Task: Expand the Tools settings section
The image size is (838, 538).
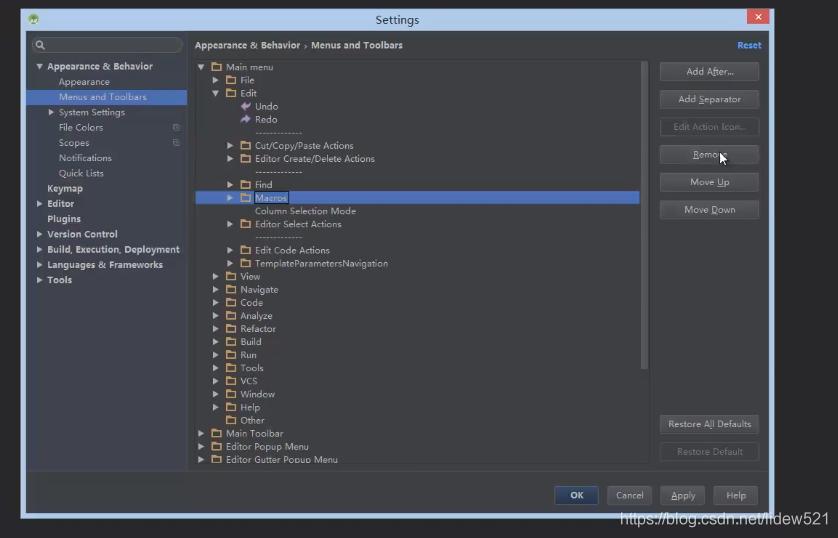Action: [39, 280]
